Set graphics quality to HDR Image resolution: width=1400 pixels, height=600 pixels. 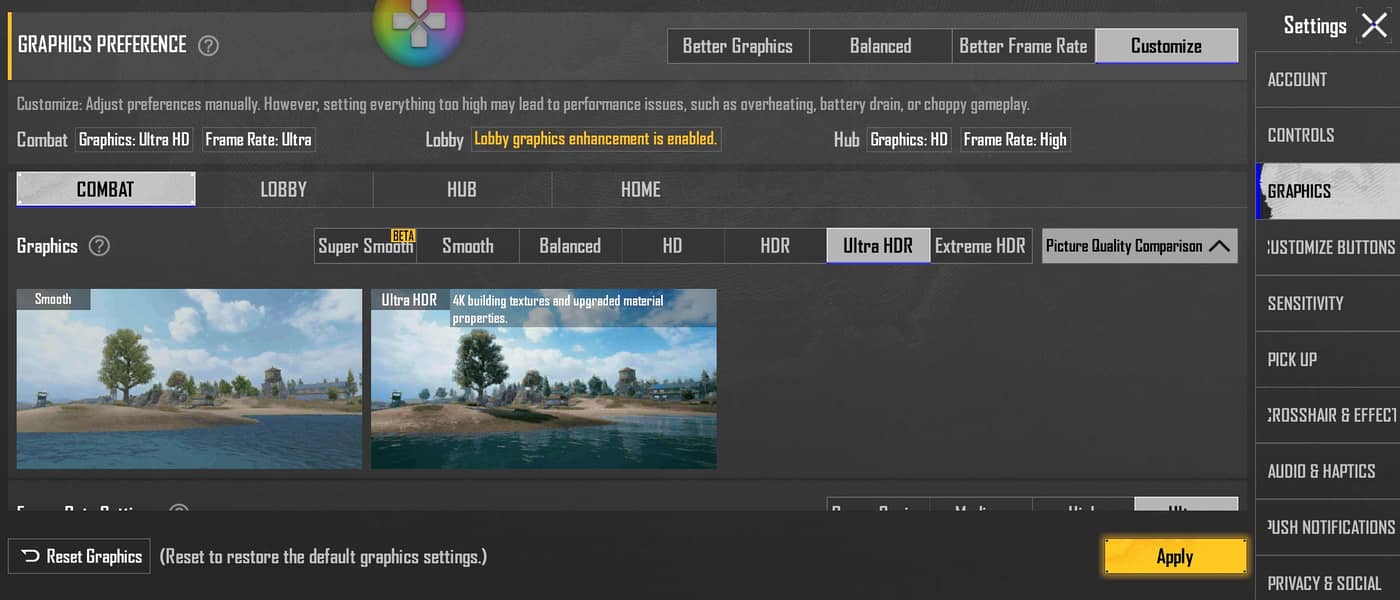tap(775, 246)
